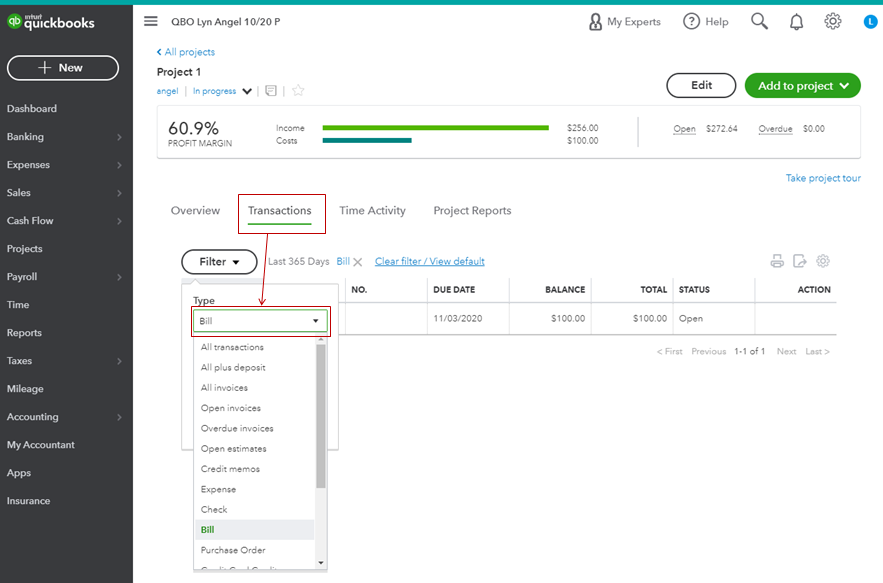Click Clear filter / View default link
This screenshot has height=583, width=883.
click(430, 261)
